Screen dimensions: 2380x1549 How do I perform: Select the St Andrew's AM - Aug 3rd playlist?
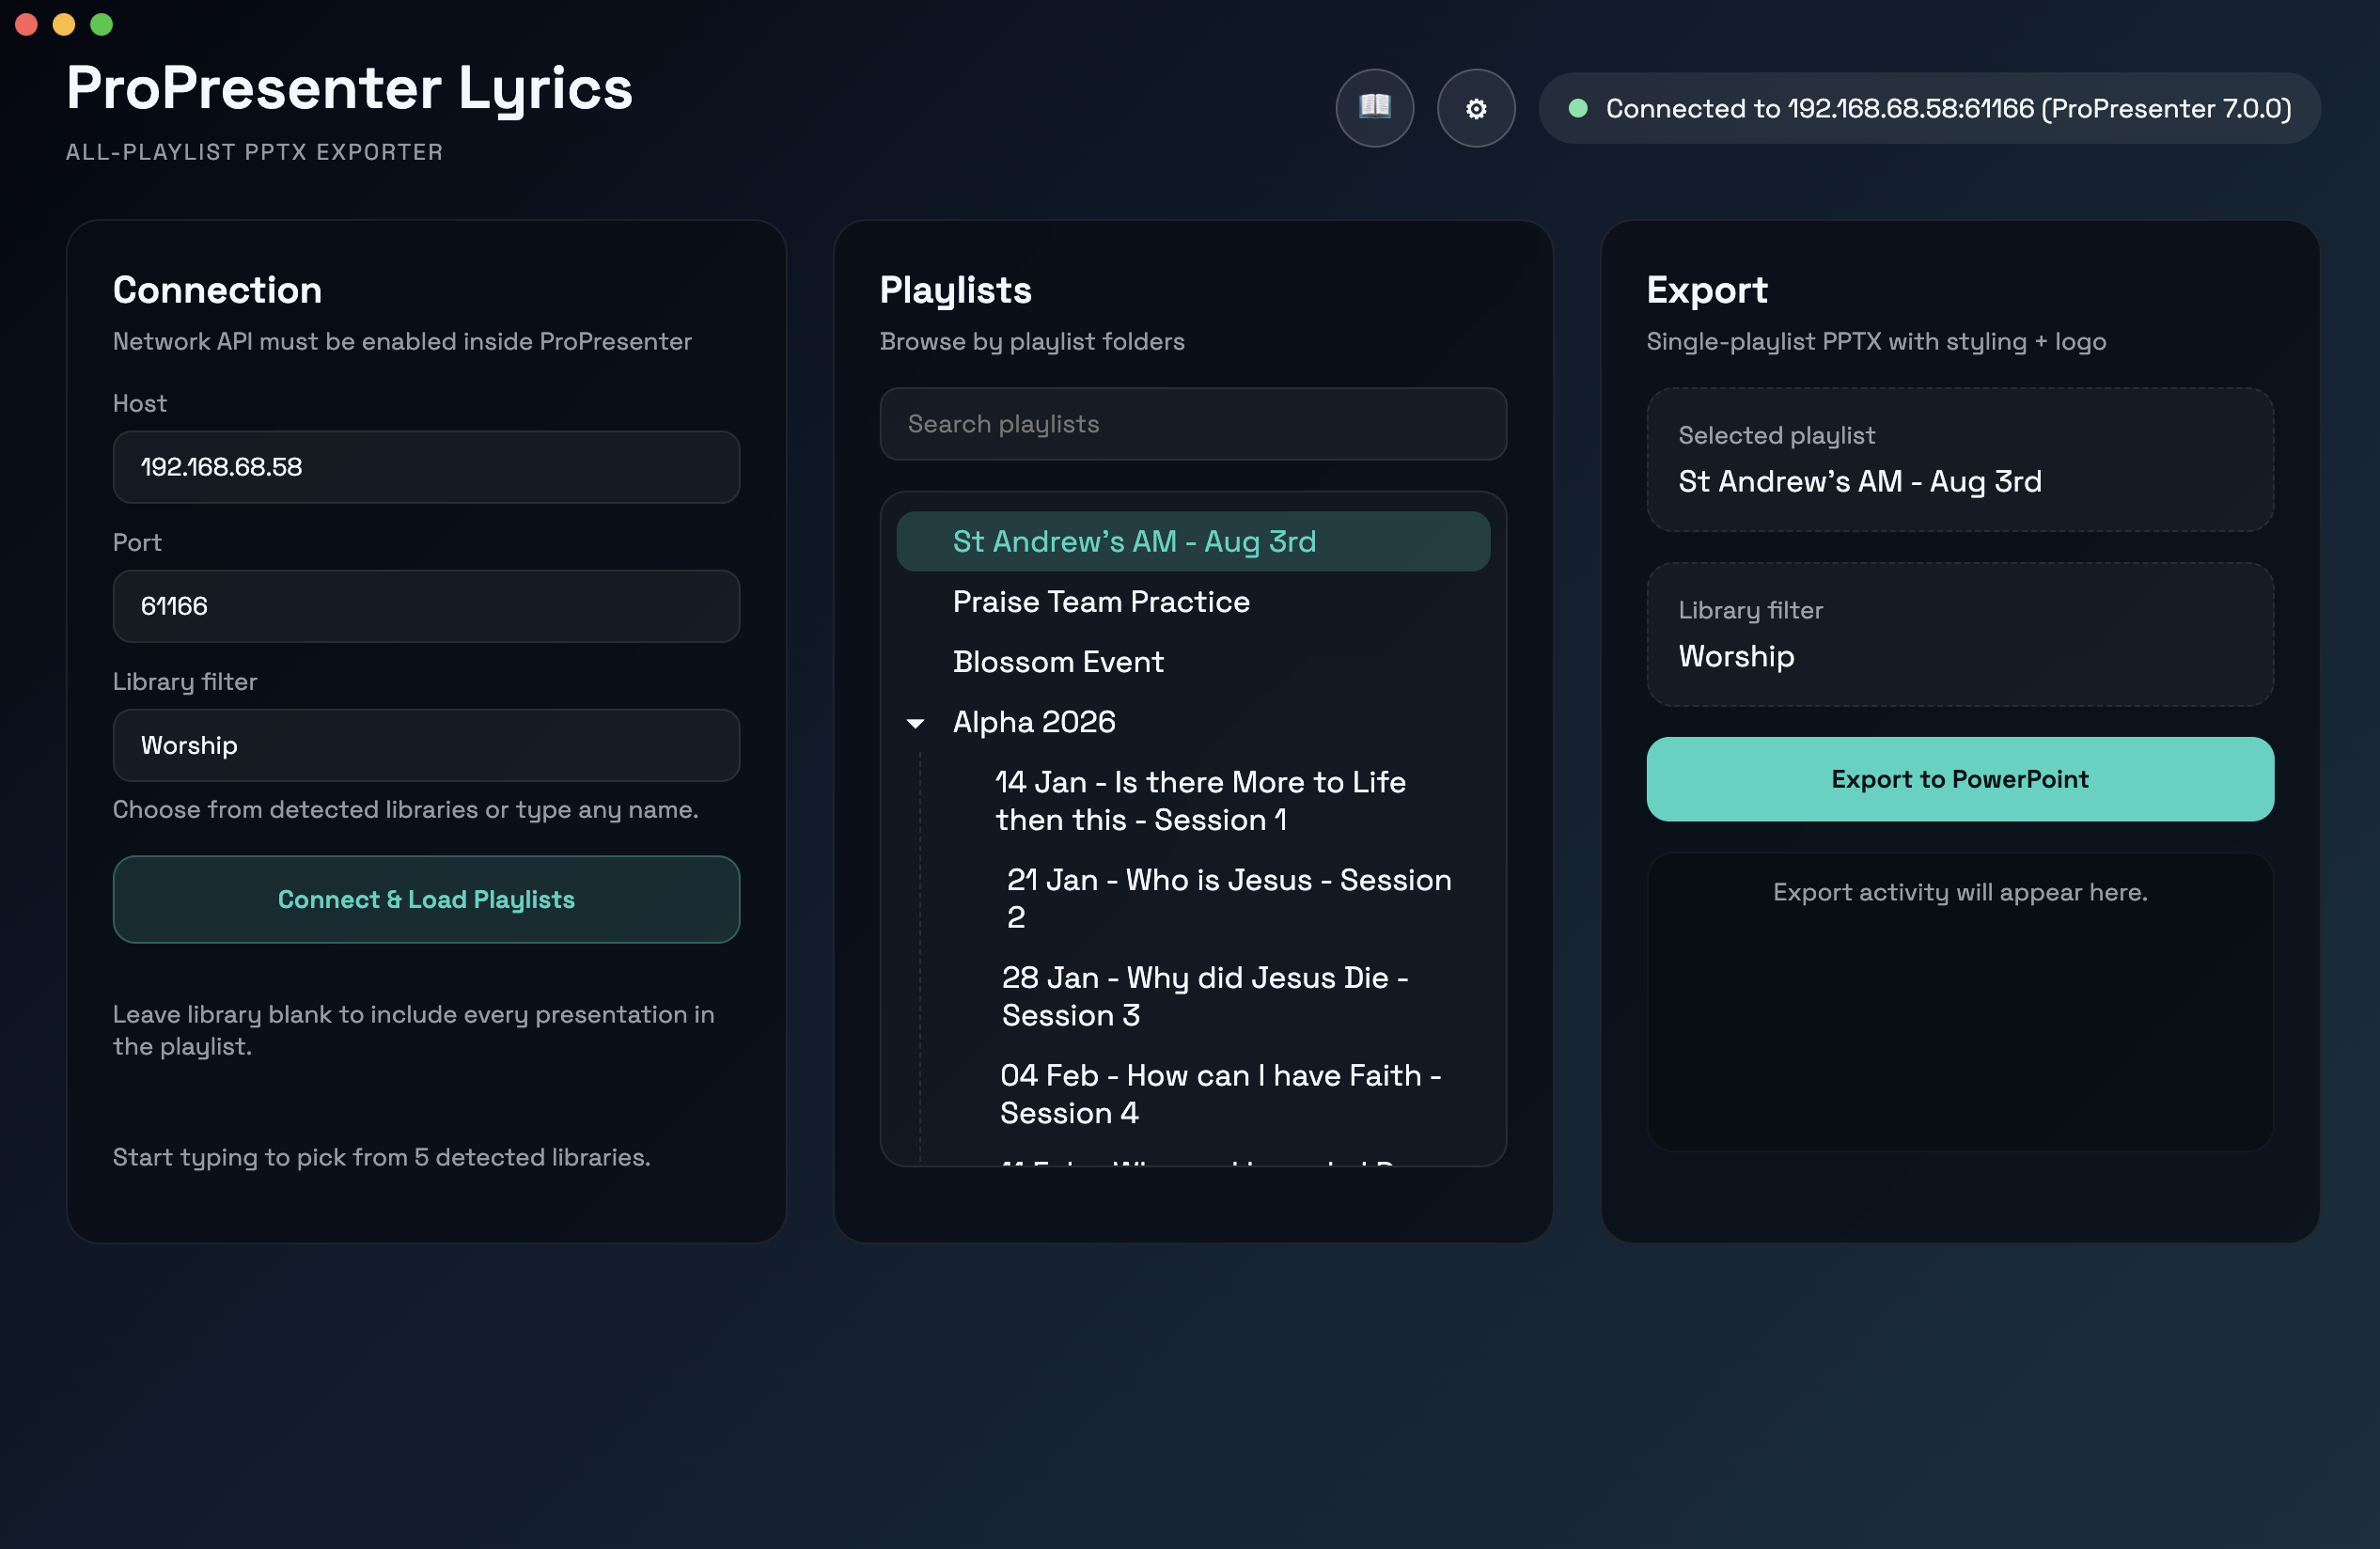[1134, 541]
